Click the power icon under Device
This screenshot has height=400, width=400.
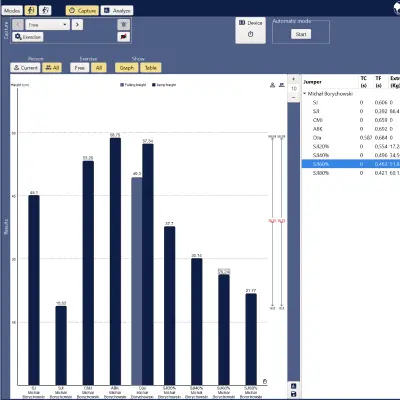pos(251,34)
